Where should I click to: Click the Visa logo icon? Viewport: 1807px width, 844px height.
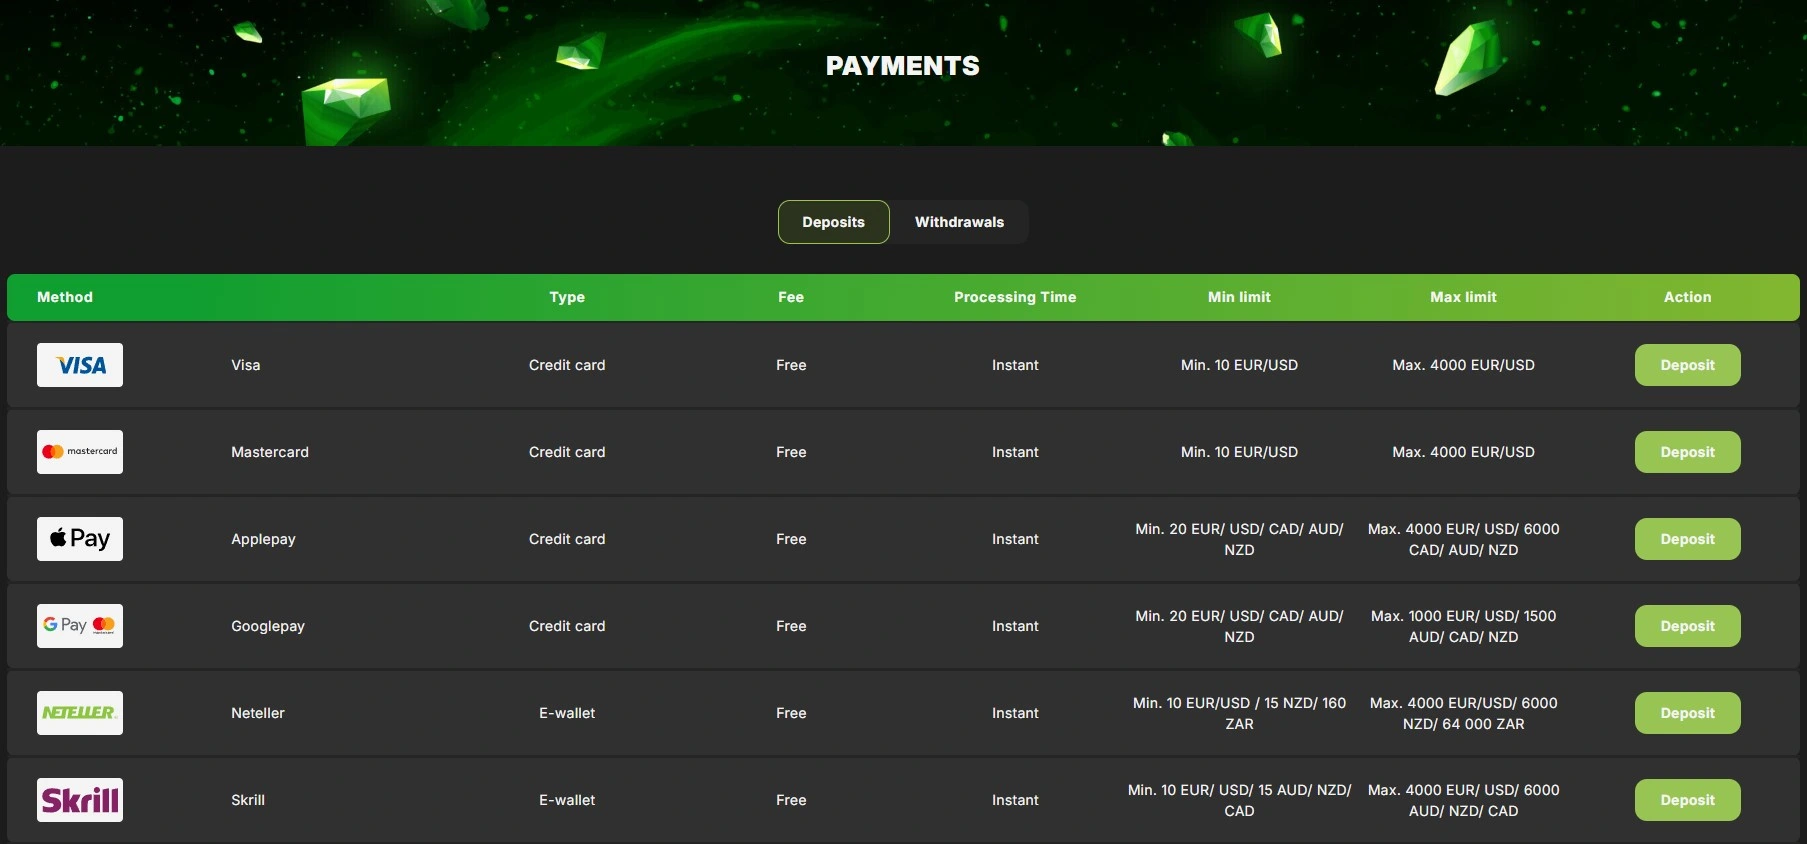pyautogui.click(x=80, y=365)
